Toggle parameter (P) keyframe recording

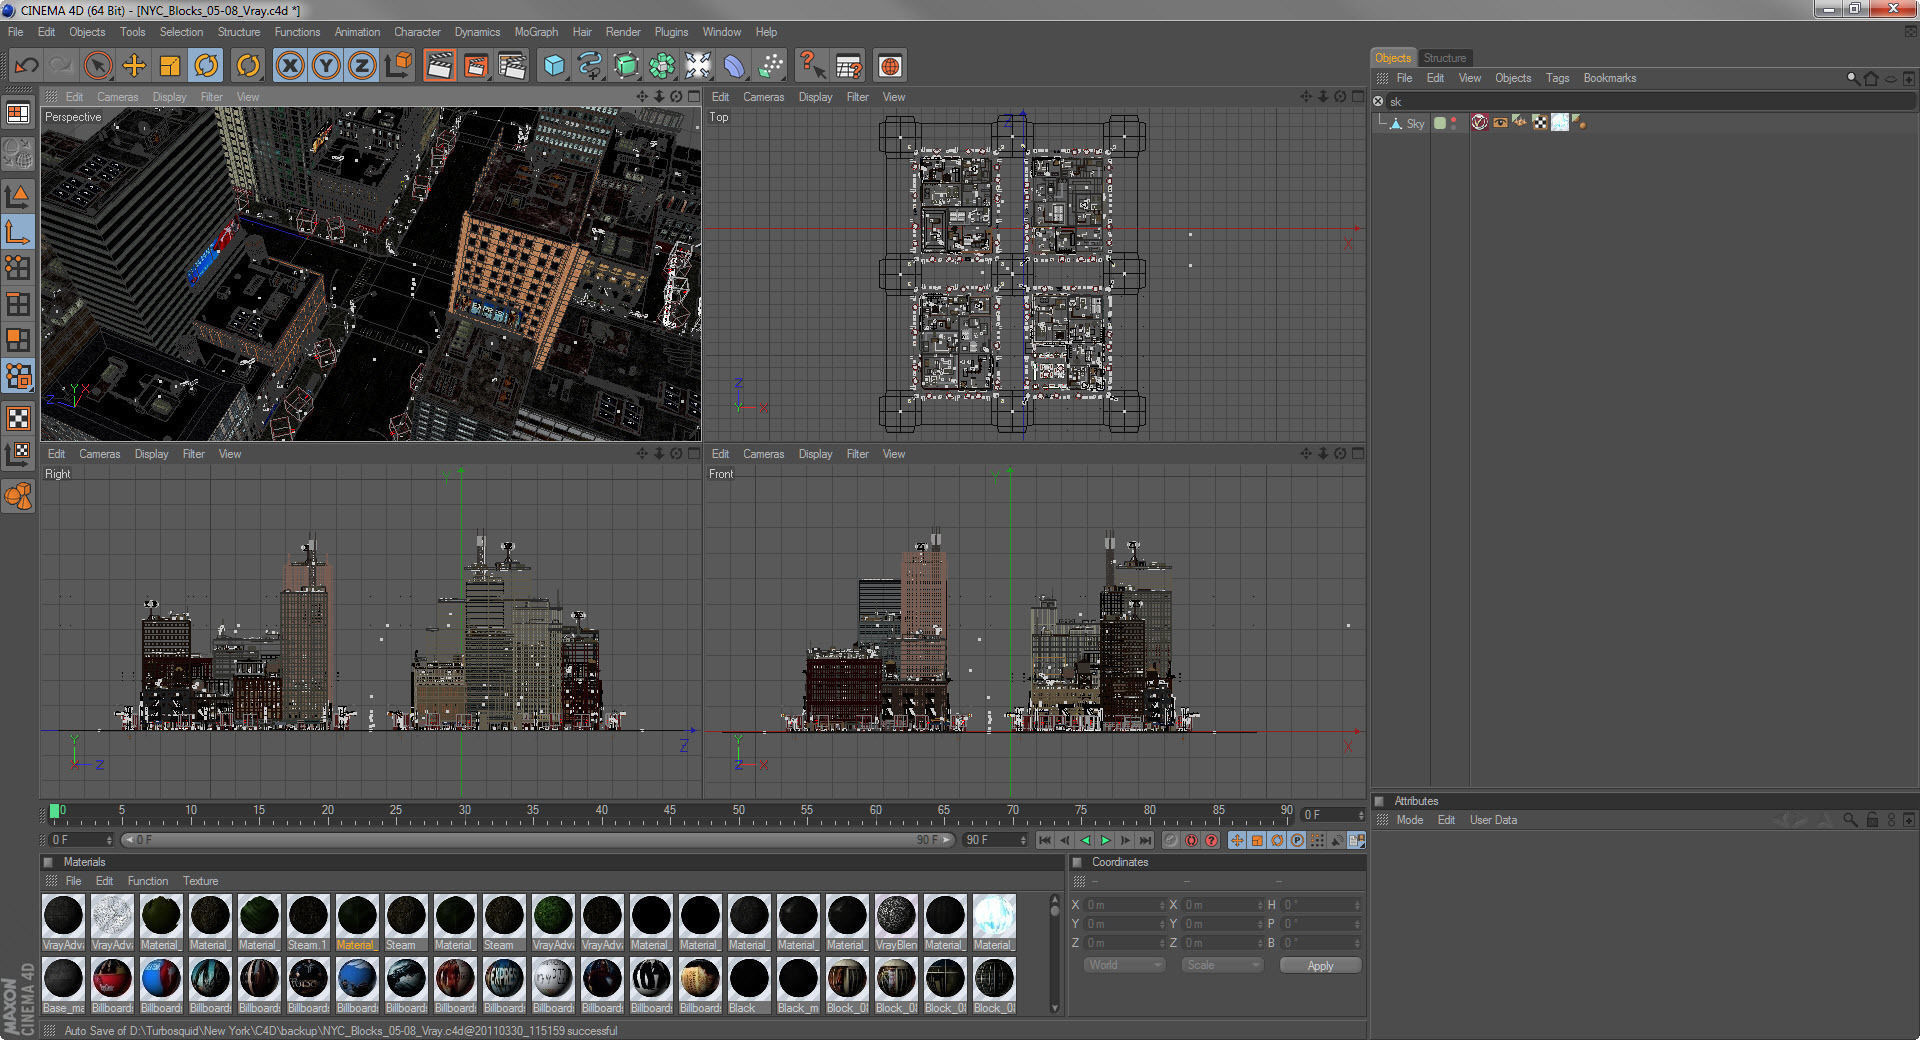click(1297, 840)
